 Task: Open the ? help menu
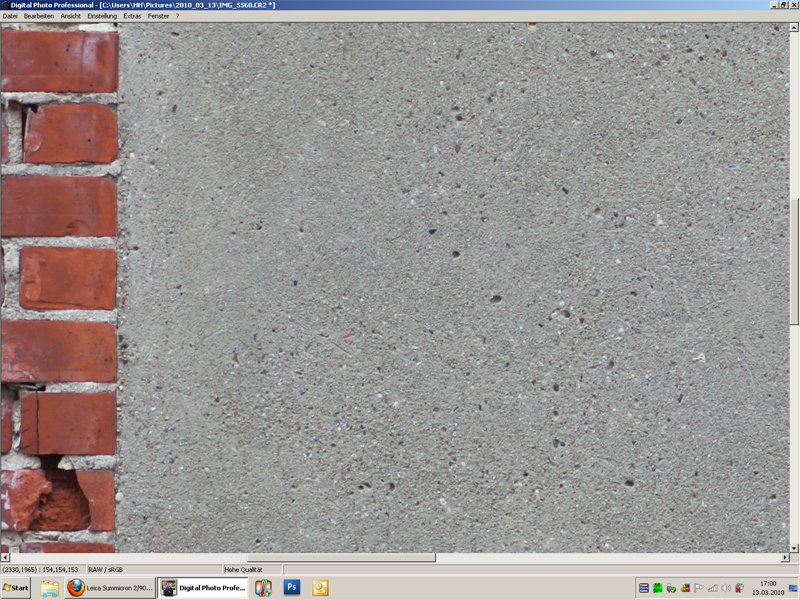178,16
